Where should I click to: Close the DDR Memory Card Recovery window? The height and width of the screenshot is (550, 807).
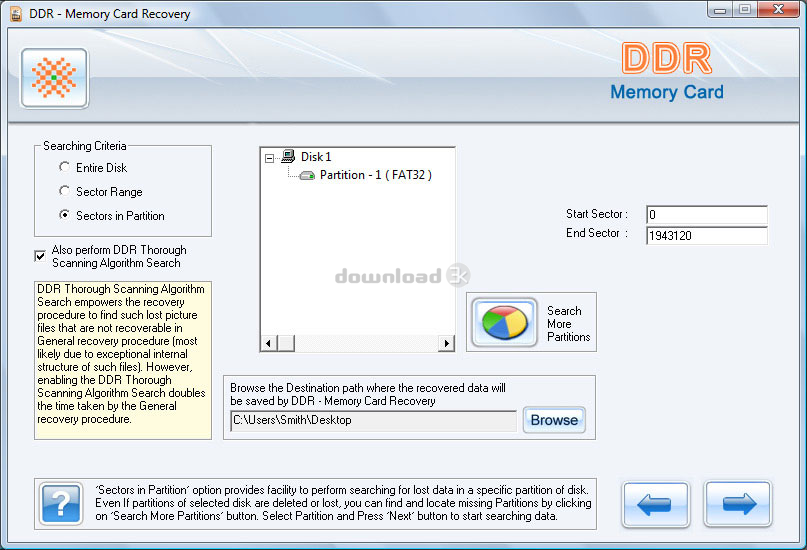pos(778,10)
